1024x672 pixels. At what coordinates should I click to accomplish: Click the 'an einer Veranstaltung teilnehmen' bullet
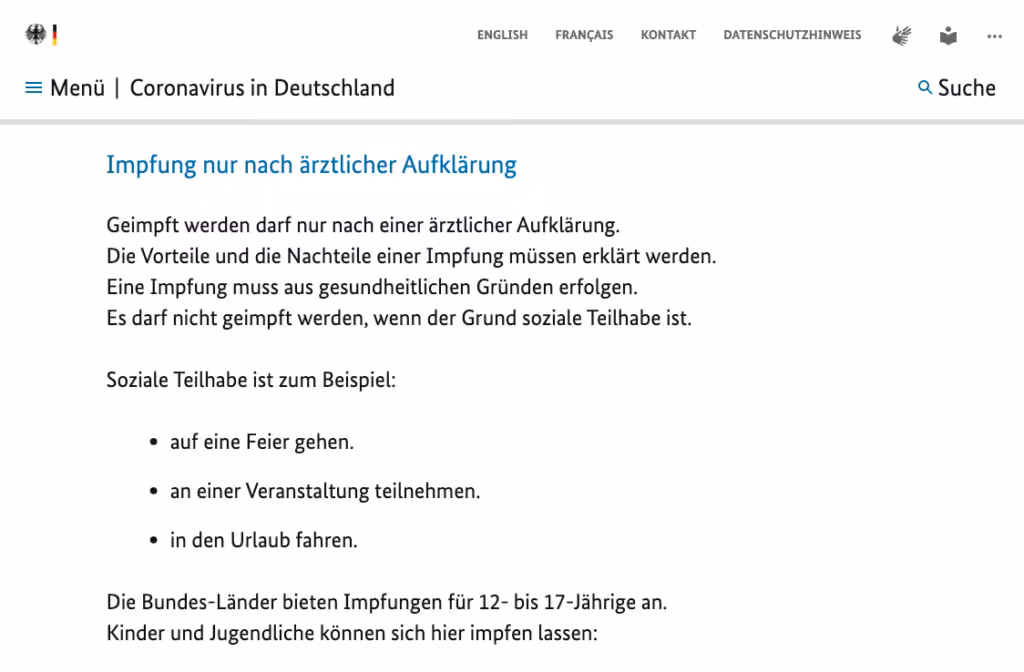(x=324, y=492)
